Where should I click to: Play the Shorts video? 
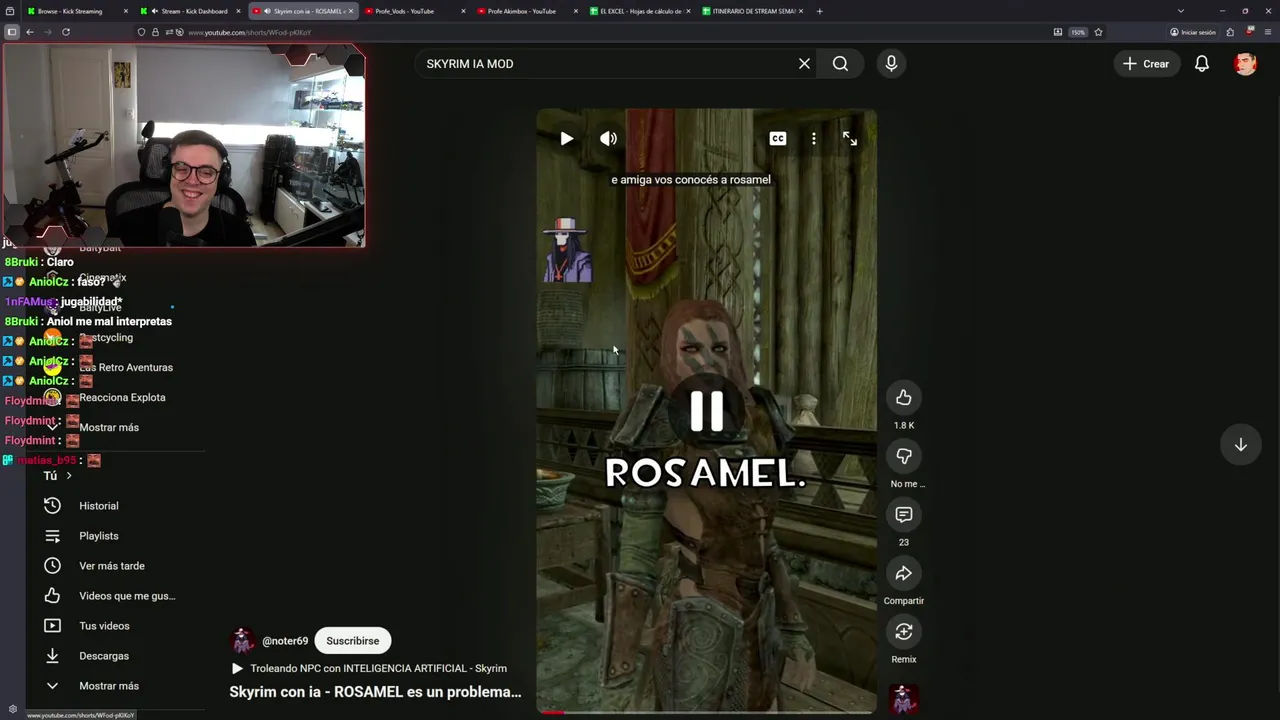[x=567, y=139]
